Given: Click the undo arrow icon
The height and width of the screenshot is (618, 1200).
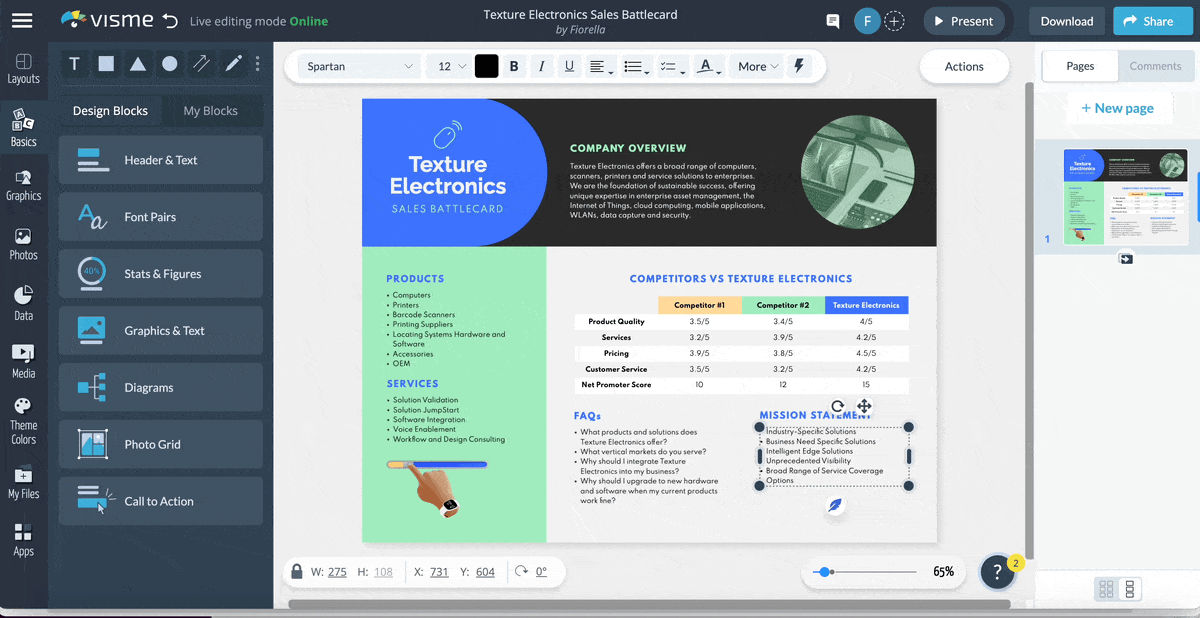Looking at the screenshot, I should tap(171, 21).
